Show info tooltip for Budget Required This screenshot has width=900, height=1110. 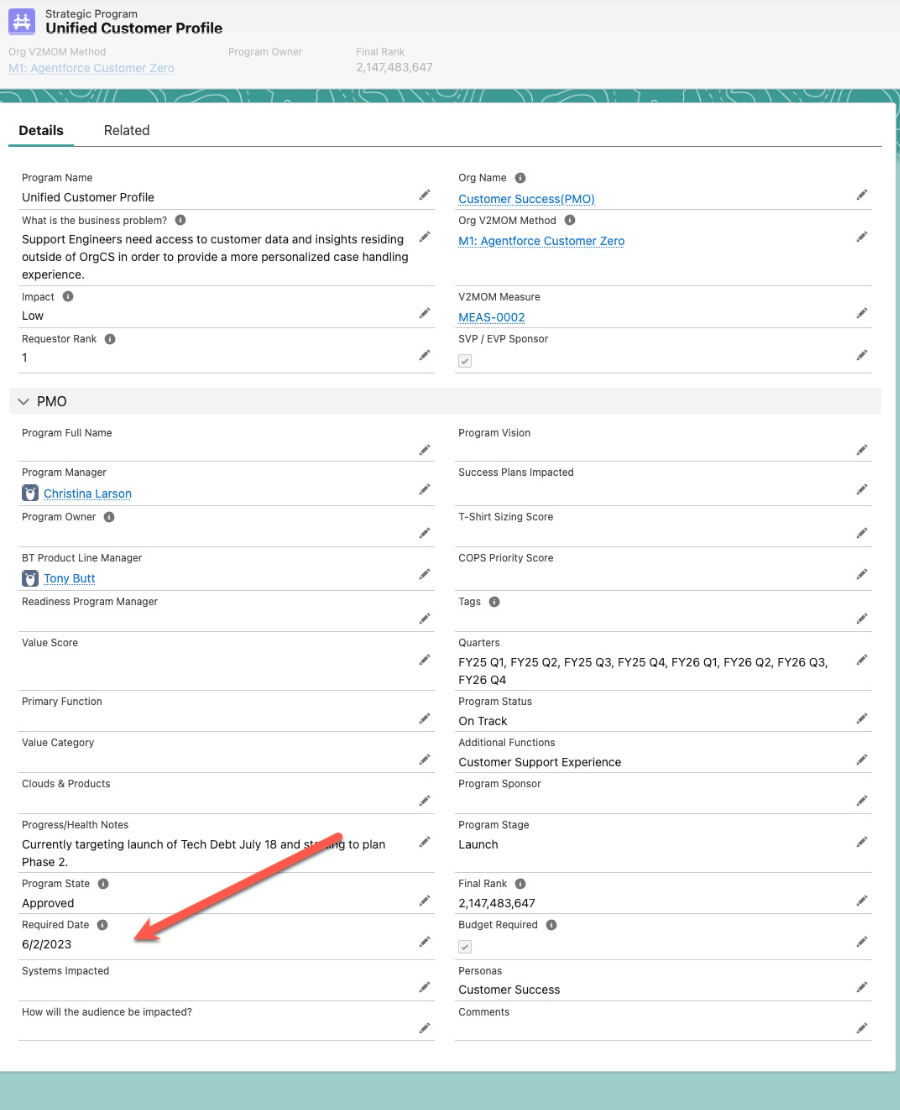pyautogui.click(x=551, y=925)
